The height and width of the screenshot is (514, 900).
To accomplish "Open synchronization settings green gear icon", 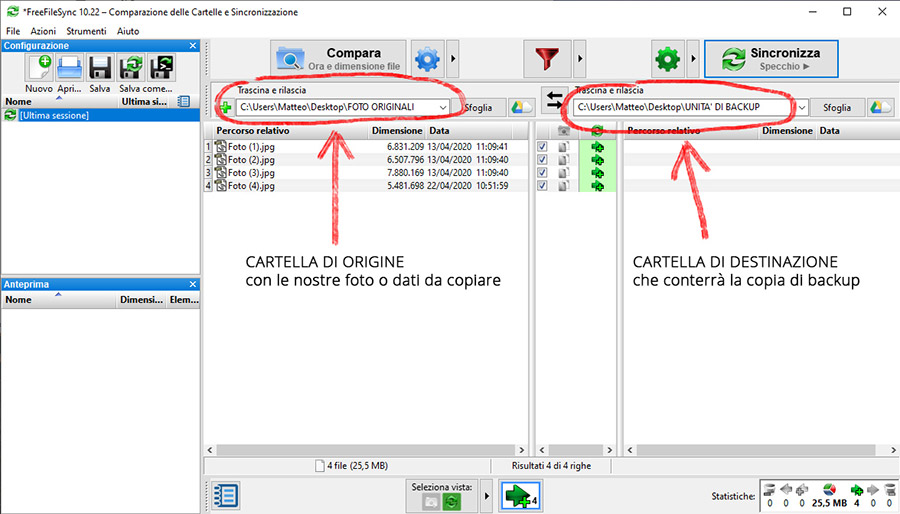I will click(x=668, y=59).
